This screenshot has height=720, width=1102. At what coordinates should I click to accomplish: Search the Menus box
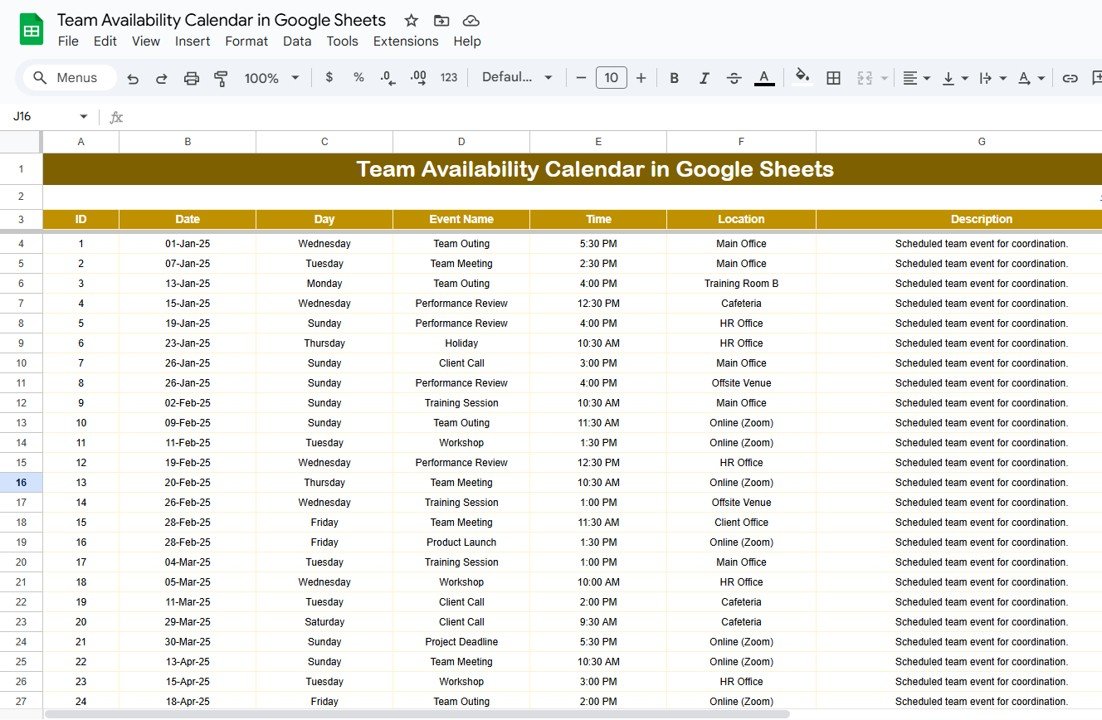(70, 77)
